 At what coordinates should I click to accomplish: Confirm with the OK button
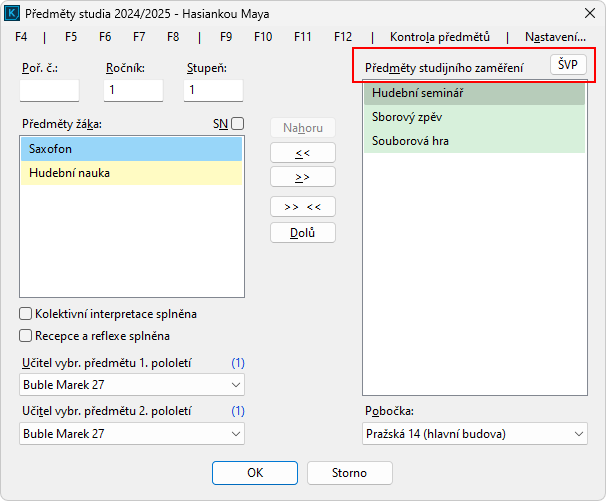click(255, 473)
